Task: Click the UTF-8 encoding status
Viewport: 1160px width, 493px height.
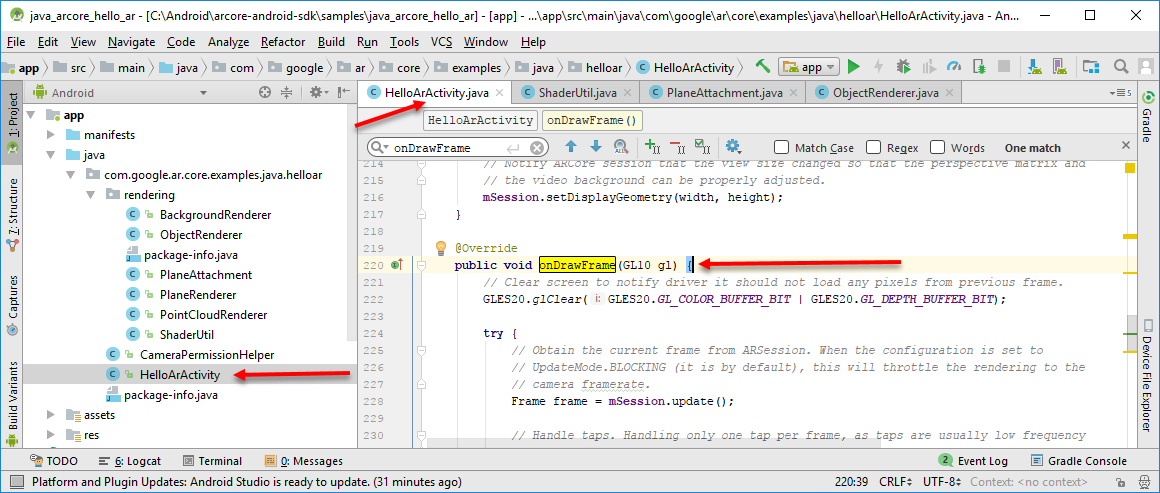Action: pyautogui.click(x=942, y=481)
